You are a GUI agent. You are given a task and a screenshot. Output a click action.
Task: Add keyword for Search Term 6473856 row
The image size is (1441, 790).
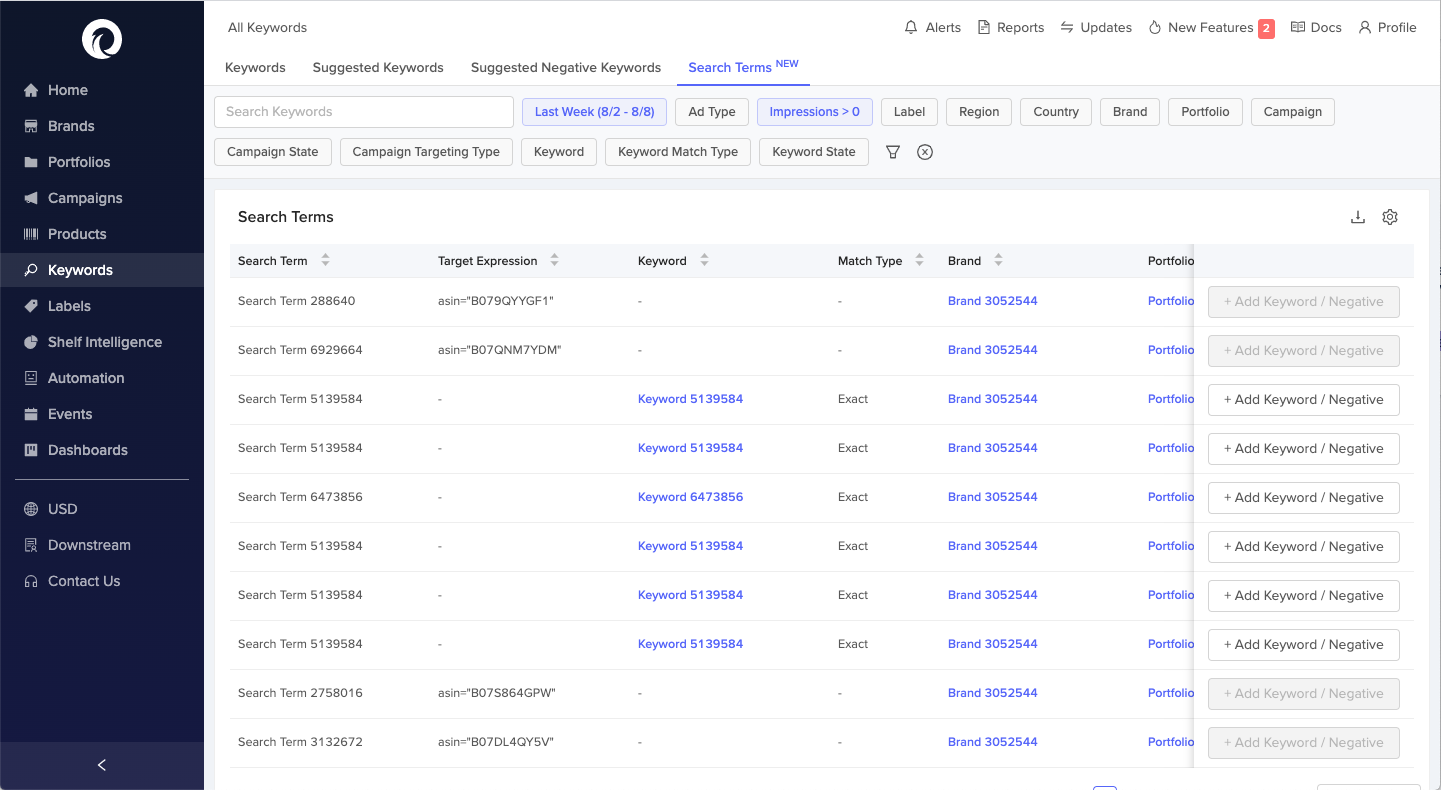(1304, 498)
